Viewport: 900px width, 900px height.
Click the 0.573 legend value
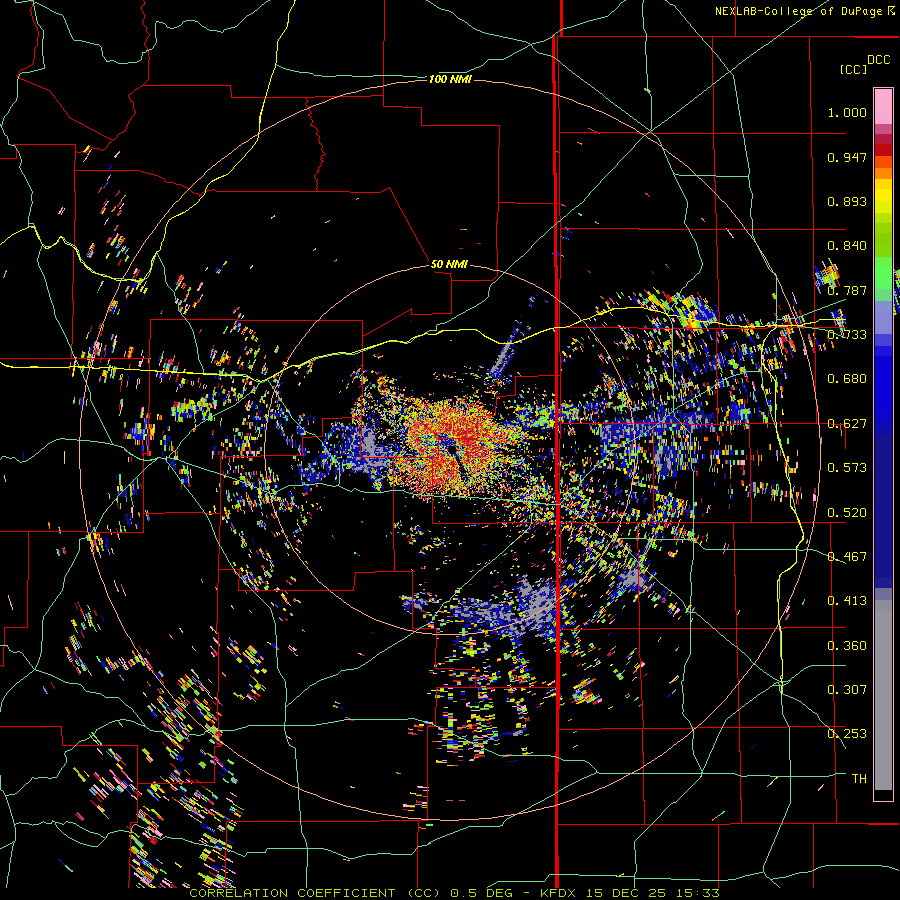847,468
